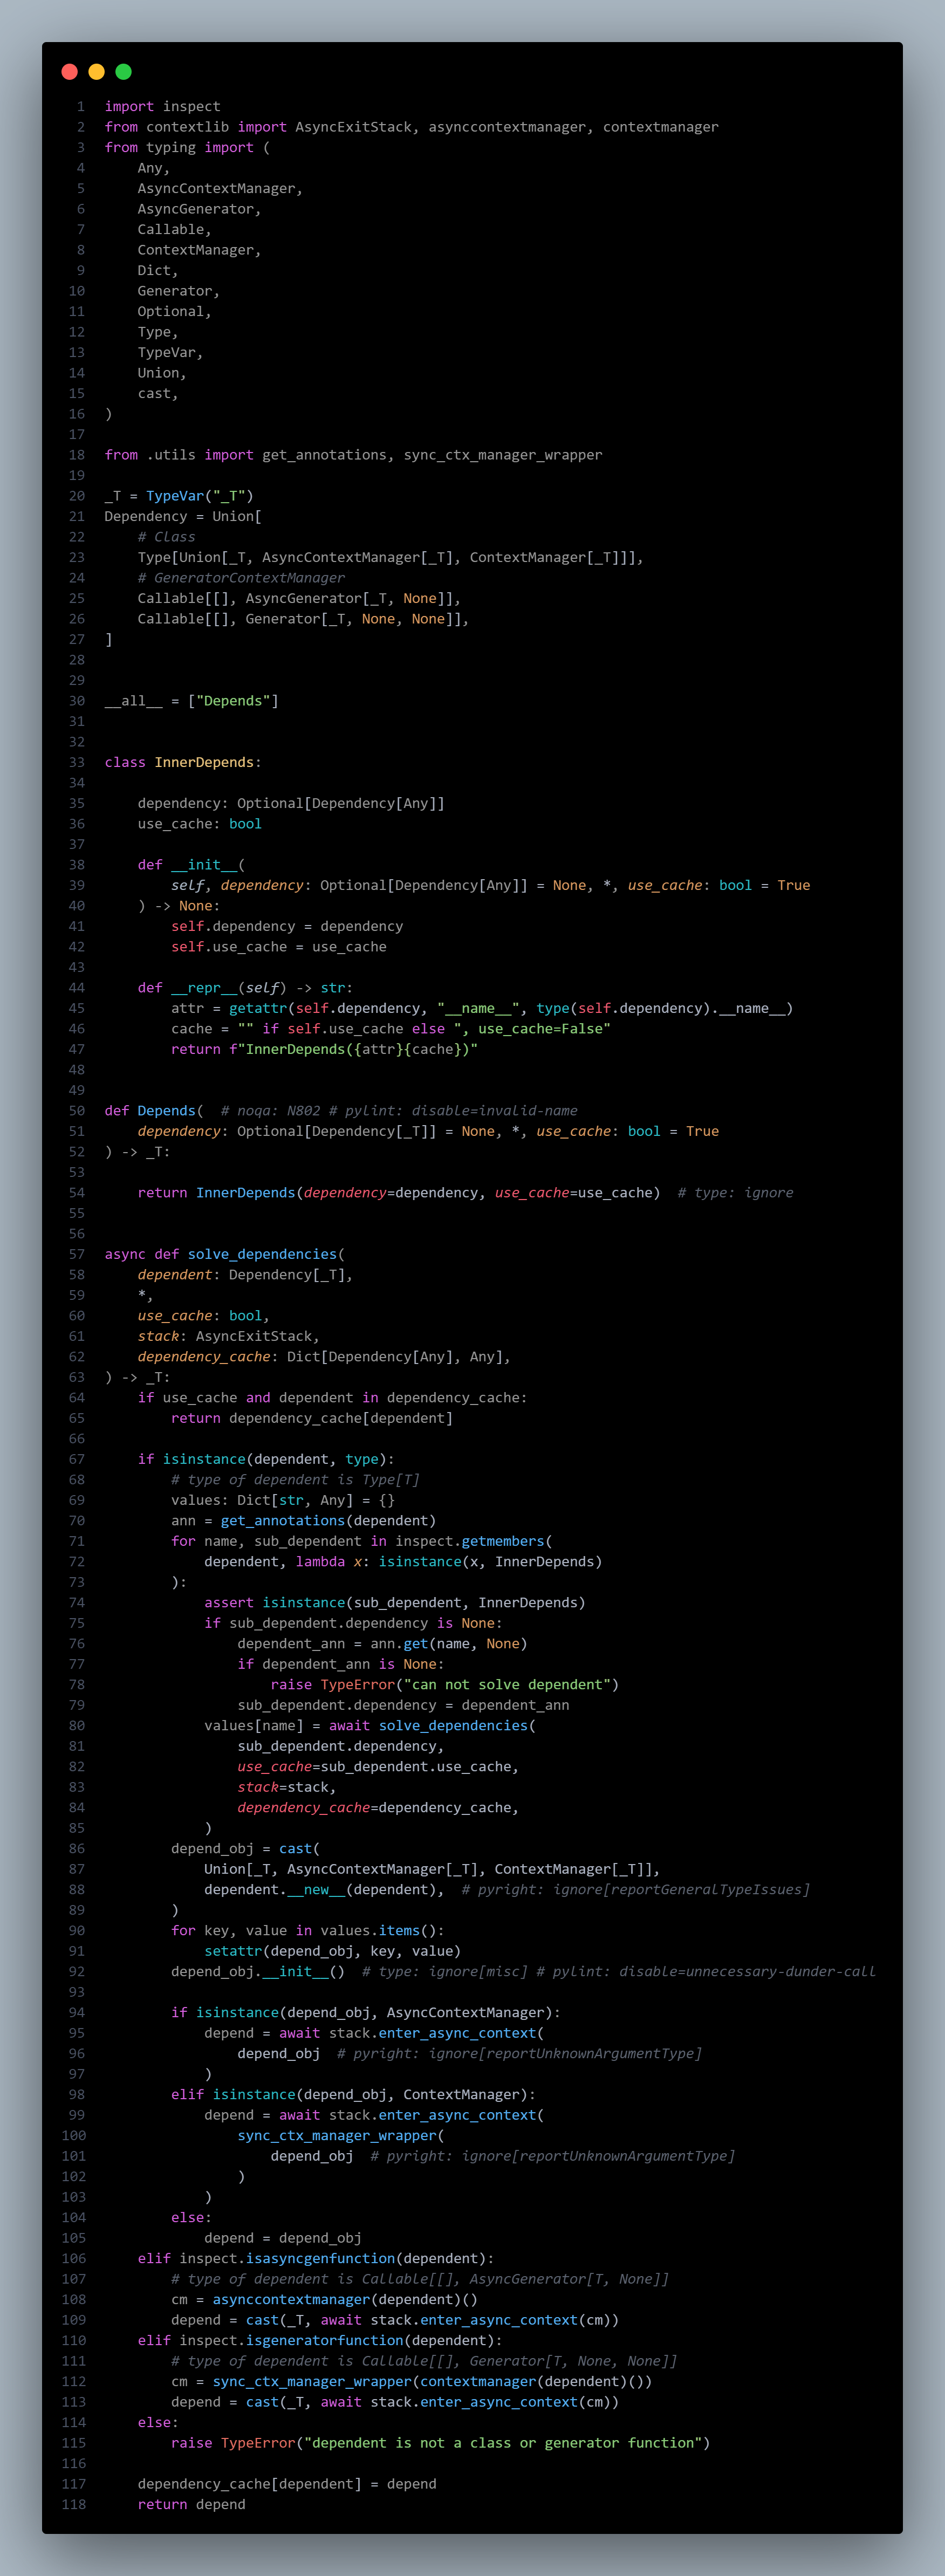The image size is (945, 2576).
Task: Click the asynccontextmanager call on line 108
Action: pos(274,2299)
